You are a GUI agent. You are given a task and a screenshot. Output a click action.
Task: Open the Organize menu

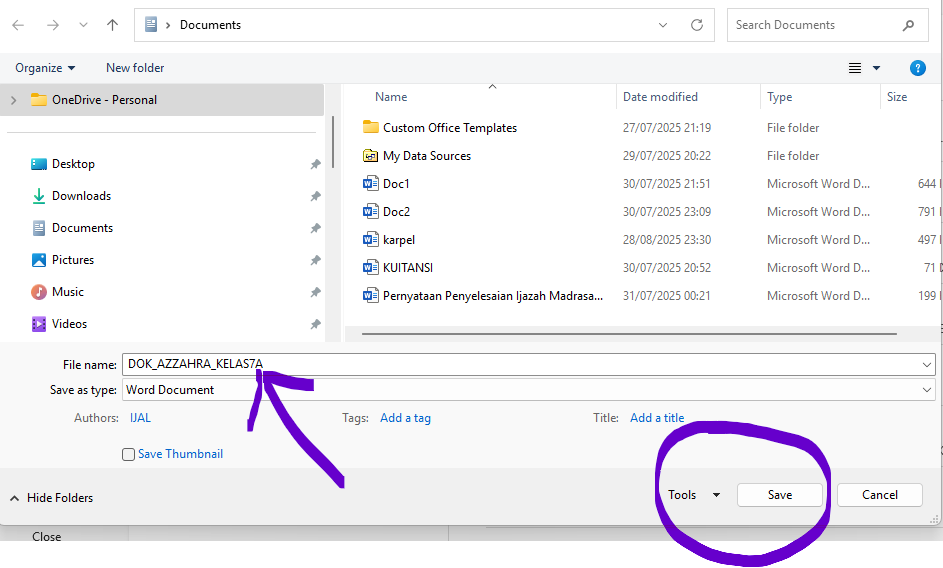click(x=45, y=68)
